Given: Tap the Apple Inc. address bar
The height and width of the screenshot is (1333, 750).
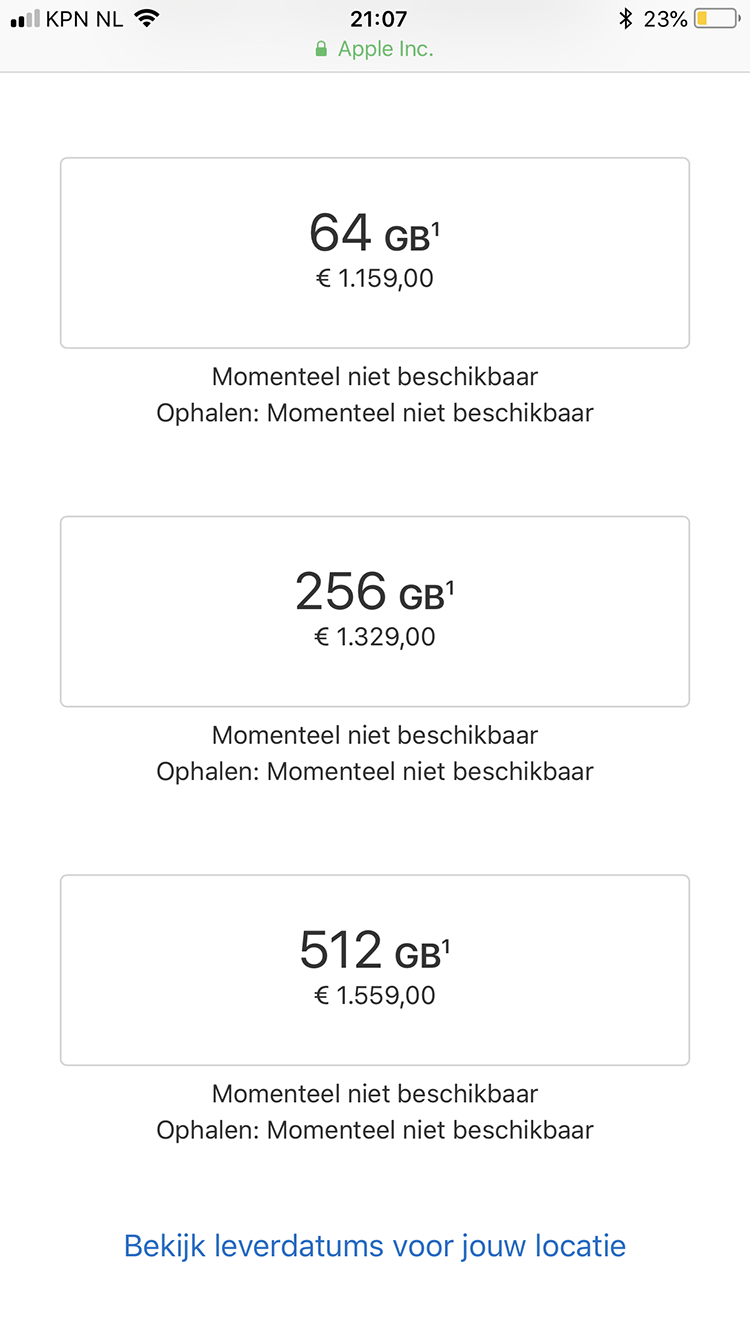Looking at the screenshot, I should [375, 49].
